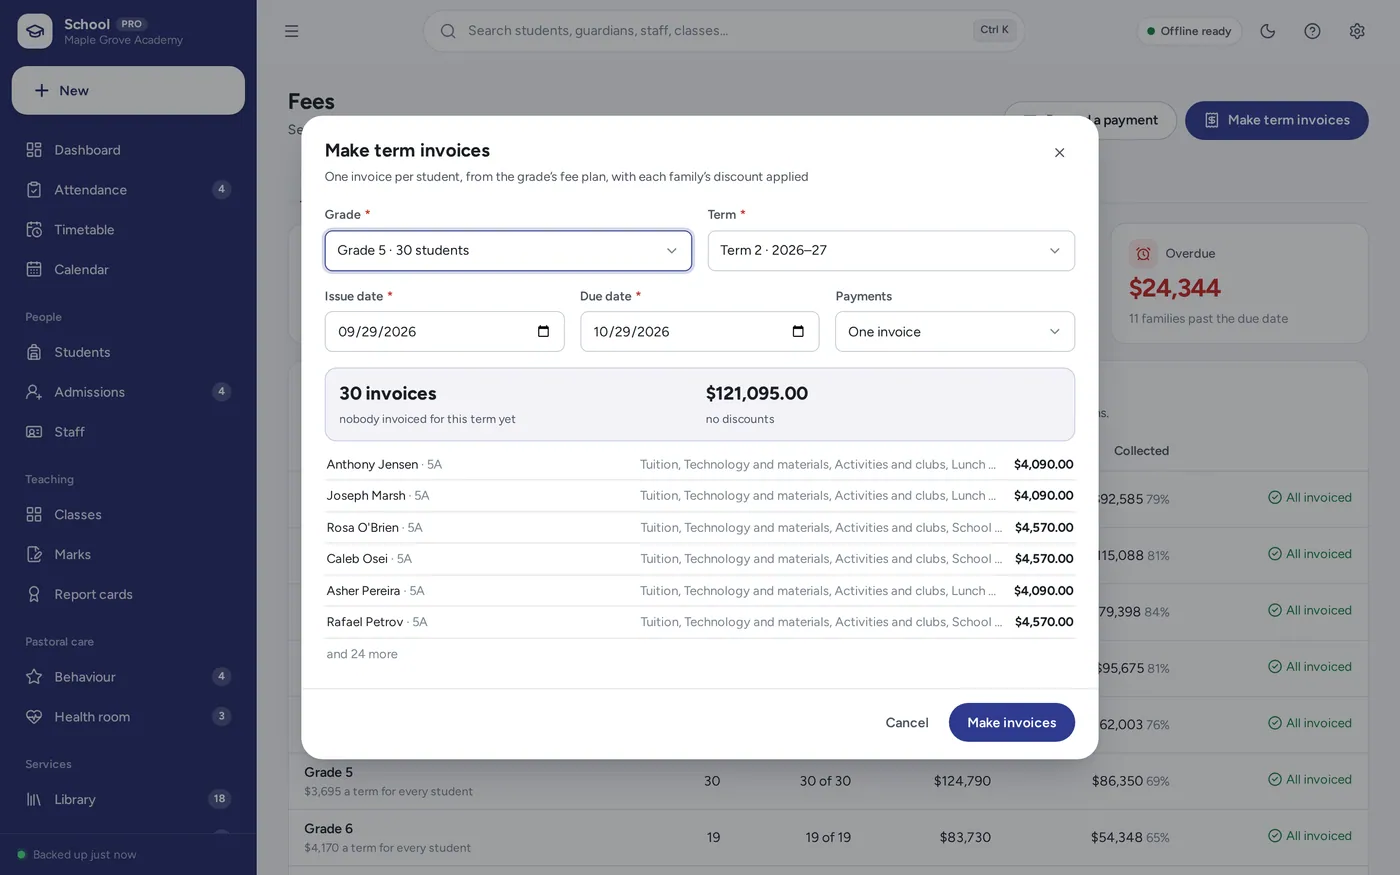The width and height of the screenshot is (1400, 875).
Task: Click the search magnifier icon
Action: [448, 31]
